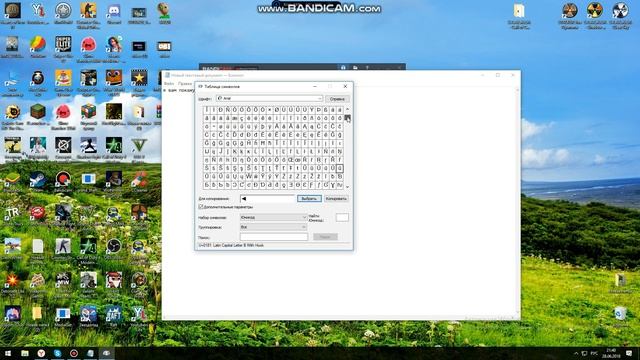640x360 pixels.
Task: Click the Go to Unicode input box
Action: tap(342, 218)
